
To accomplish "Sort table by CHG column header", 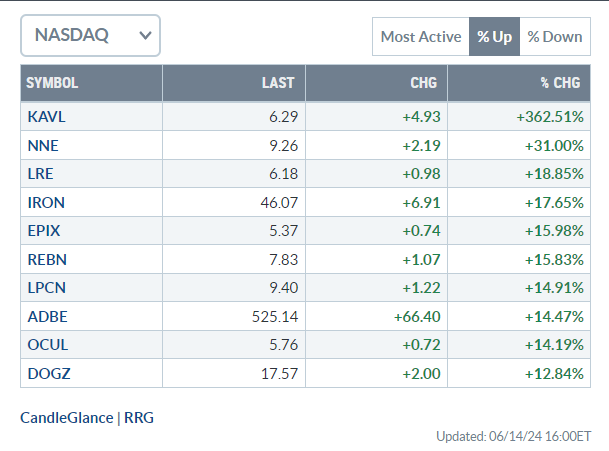I will (x=423, y=83).
